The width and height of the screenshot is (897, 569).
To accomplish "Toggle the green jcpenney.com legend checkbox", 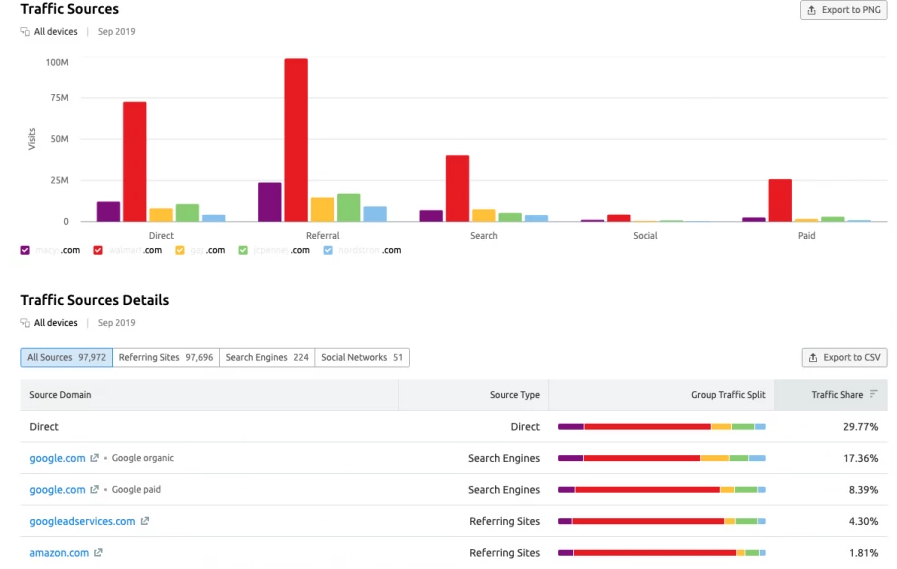I will pyautogui.click(x=243, y=250).
